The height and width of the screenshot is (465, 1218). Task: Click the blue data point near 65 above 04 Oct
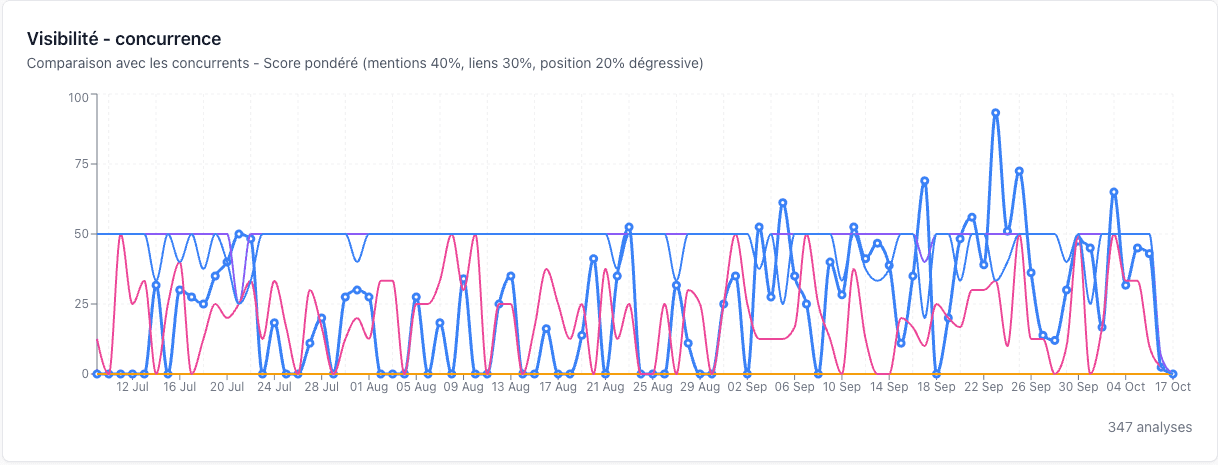[1113, 192]
